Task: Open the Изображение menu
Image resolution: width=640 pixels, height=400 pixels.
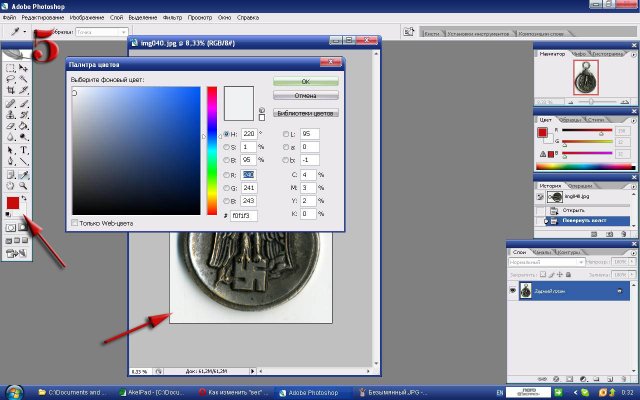Action: point(87,18)
